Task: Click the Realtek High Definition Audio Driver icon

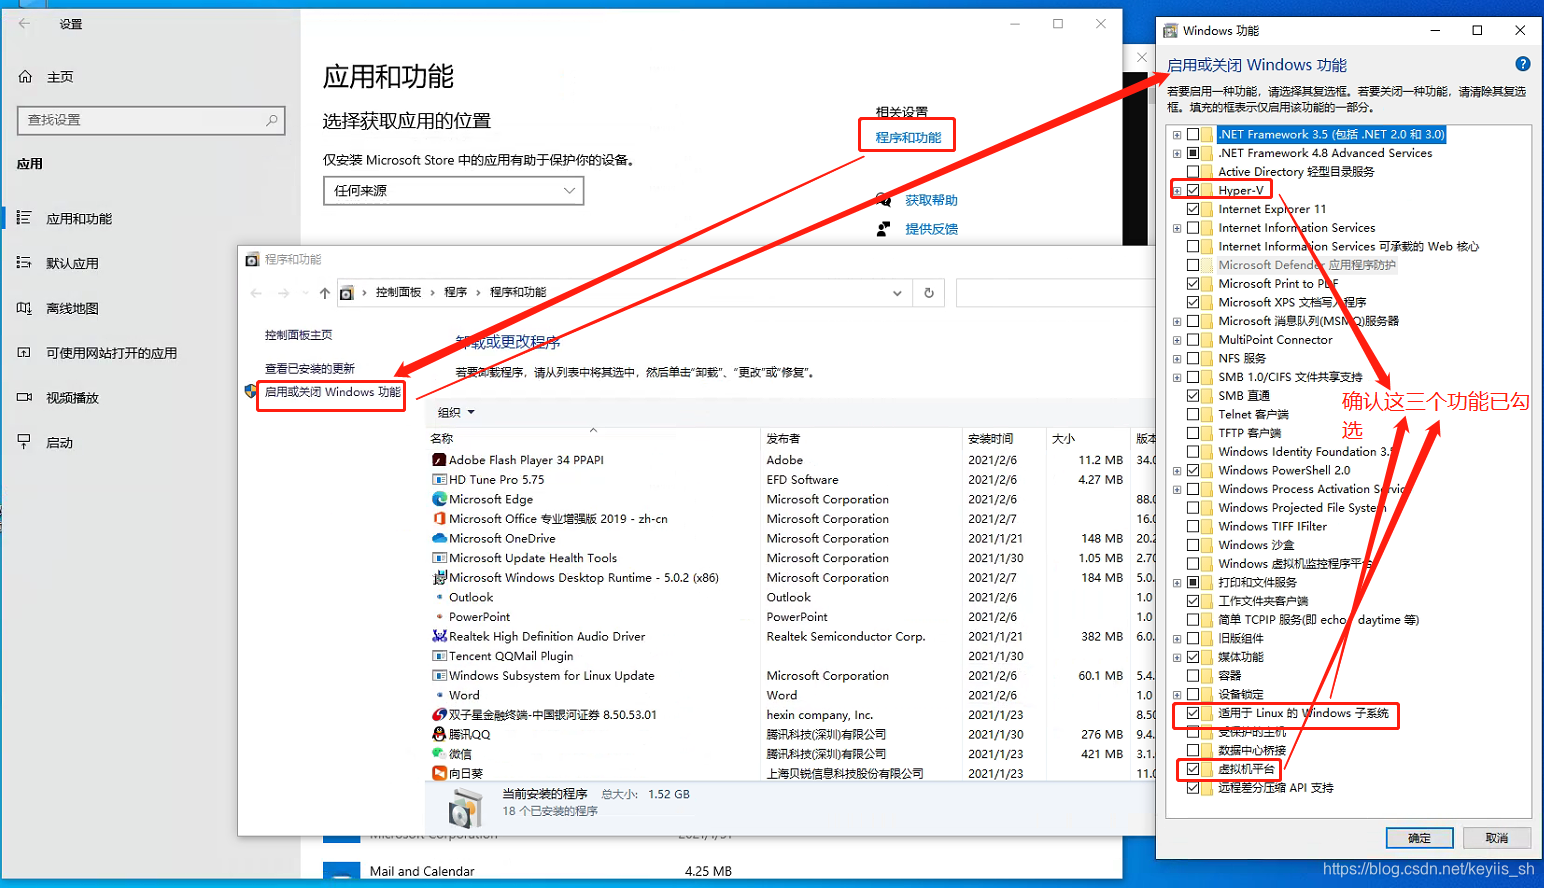Action: point(439,636)
